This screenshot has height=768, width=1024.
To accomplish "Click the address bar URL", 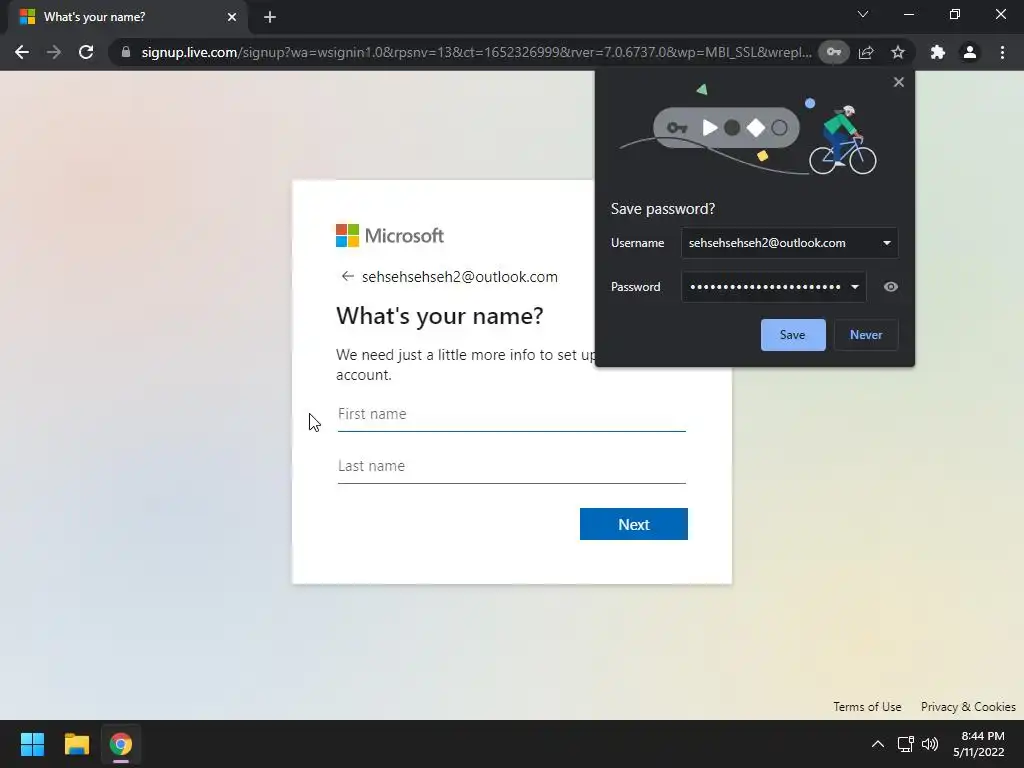I will (476, 52).
